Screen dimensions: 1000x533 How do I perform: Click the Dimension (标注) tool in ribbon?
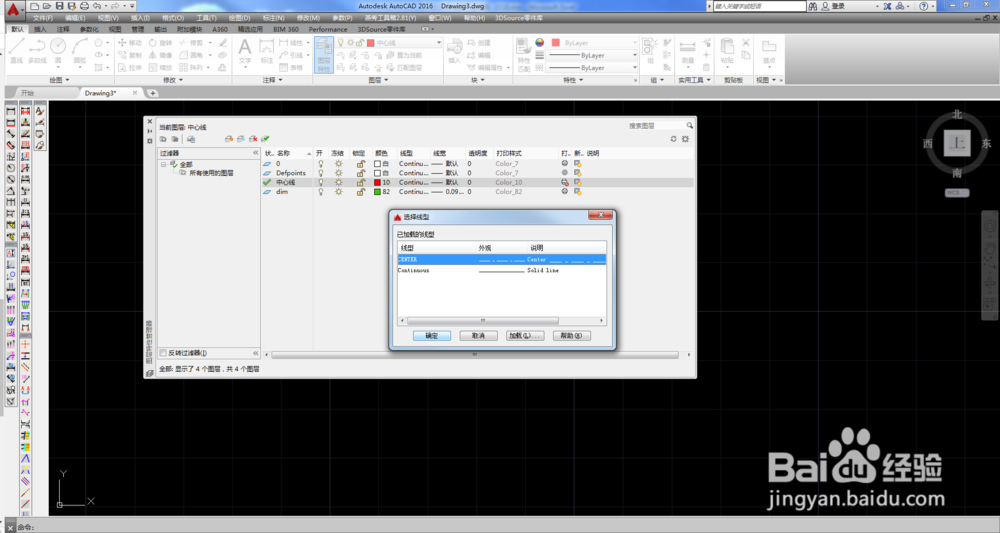pyautogui.click(x=267, y=51)
